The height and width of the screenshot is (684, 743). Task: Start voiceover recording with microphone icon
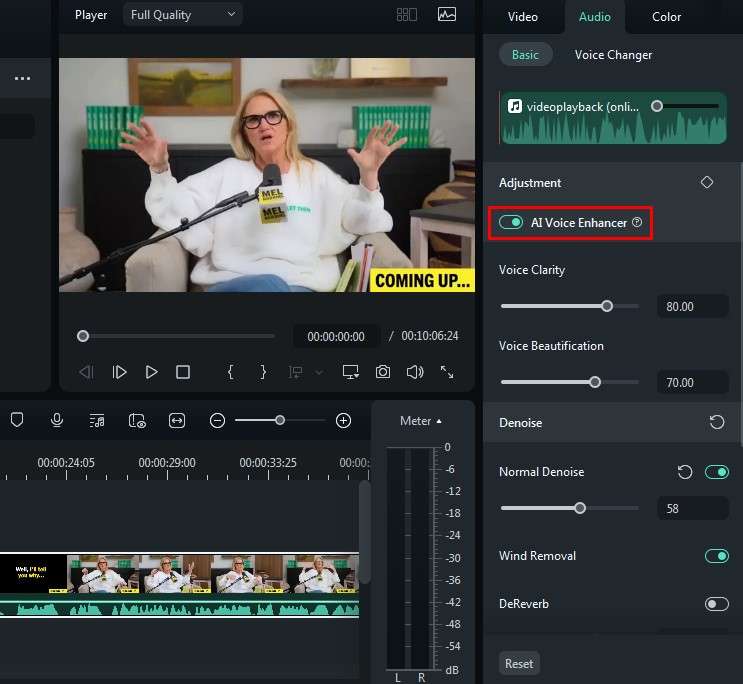(57, 420)
